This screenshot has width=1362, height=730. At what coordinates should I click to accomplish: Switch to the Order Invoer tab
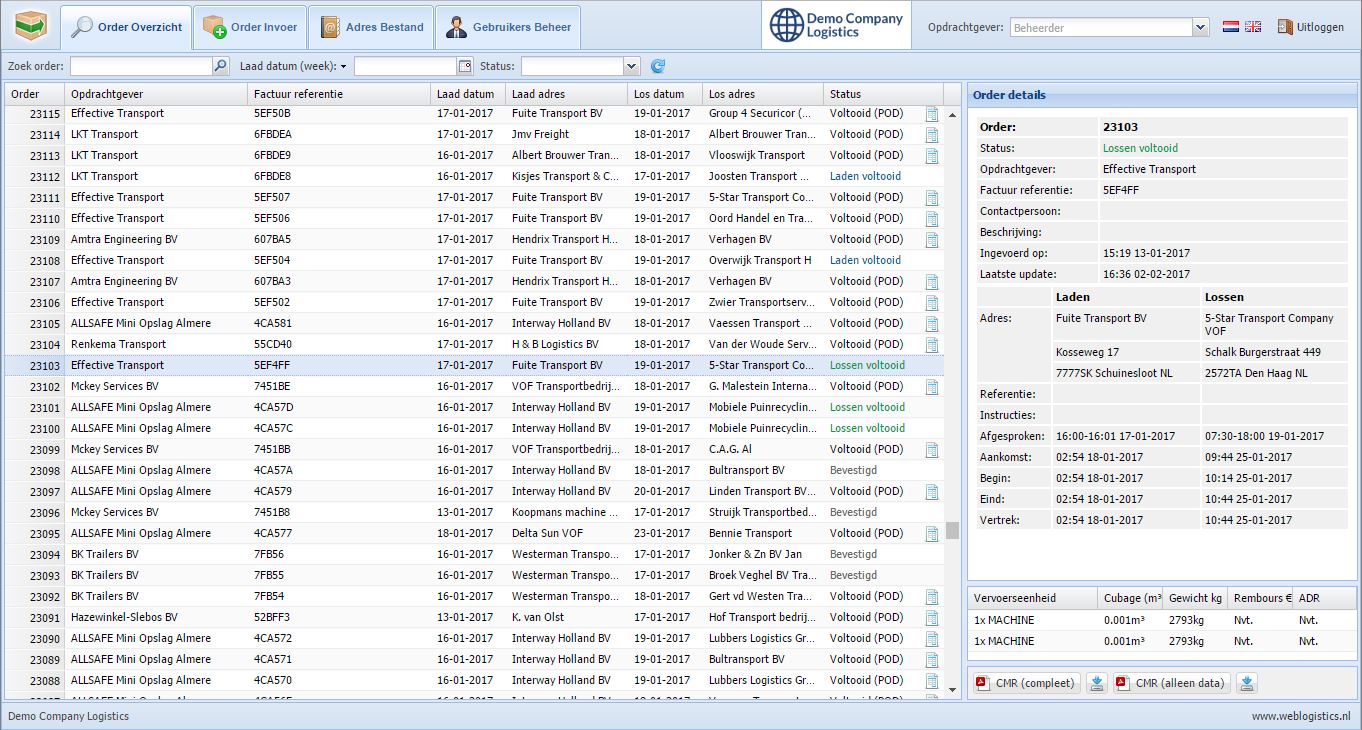point(250,27)
